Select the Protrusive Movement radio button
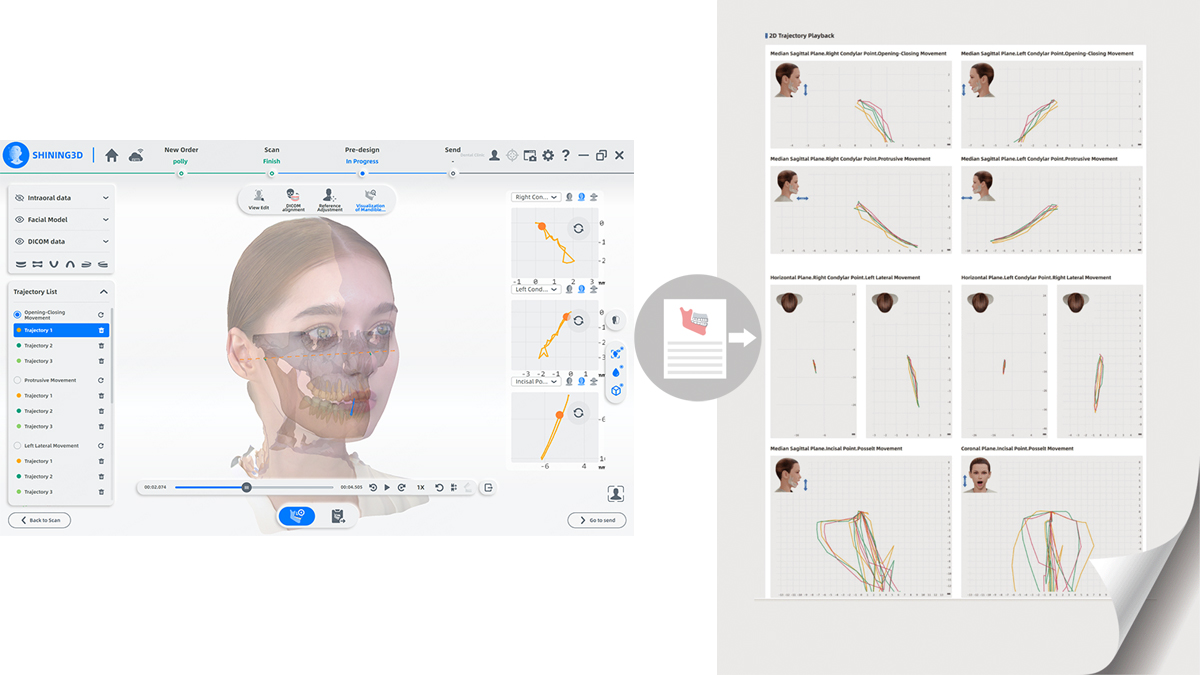 18,380
